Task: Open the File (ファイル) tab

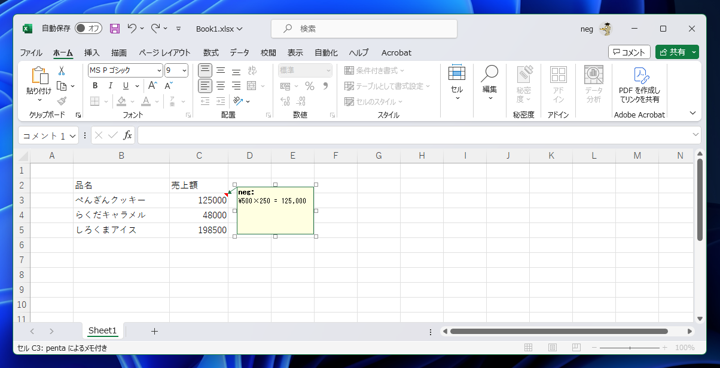Action: (x=31, y=53)
